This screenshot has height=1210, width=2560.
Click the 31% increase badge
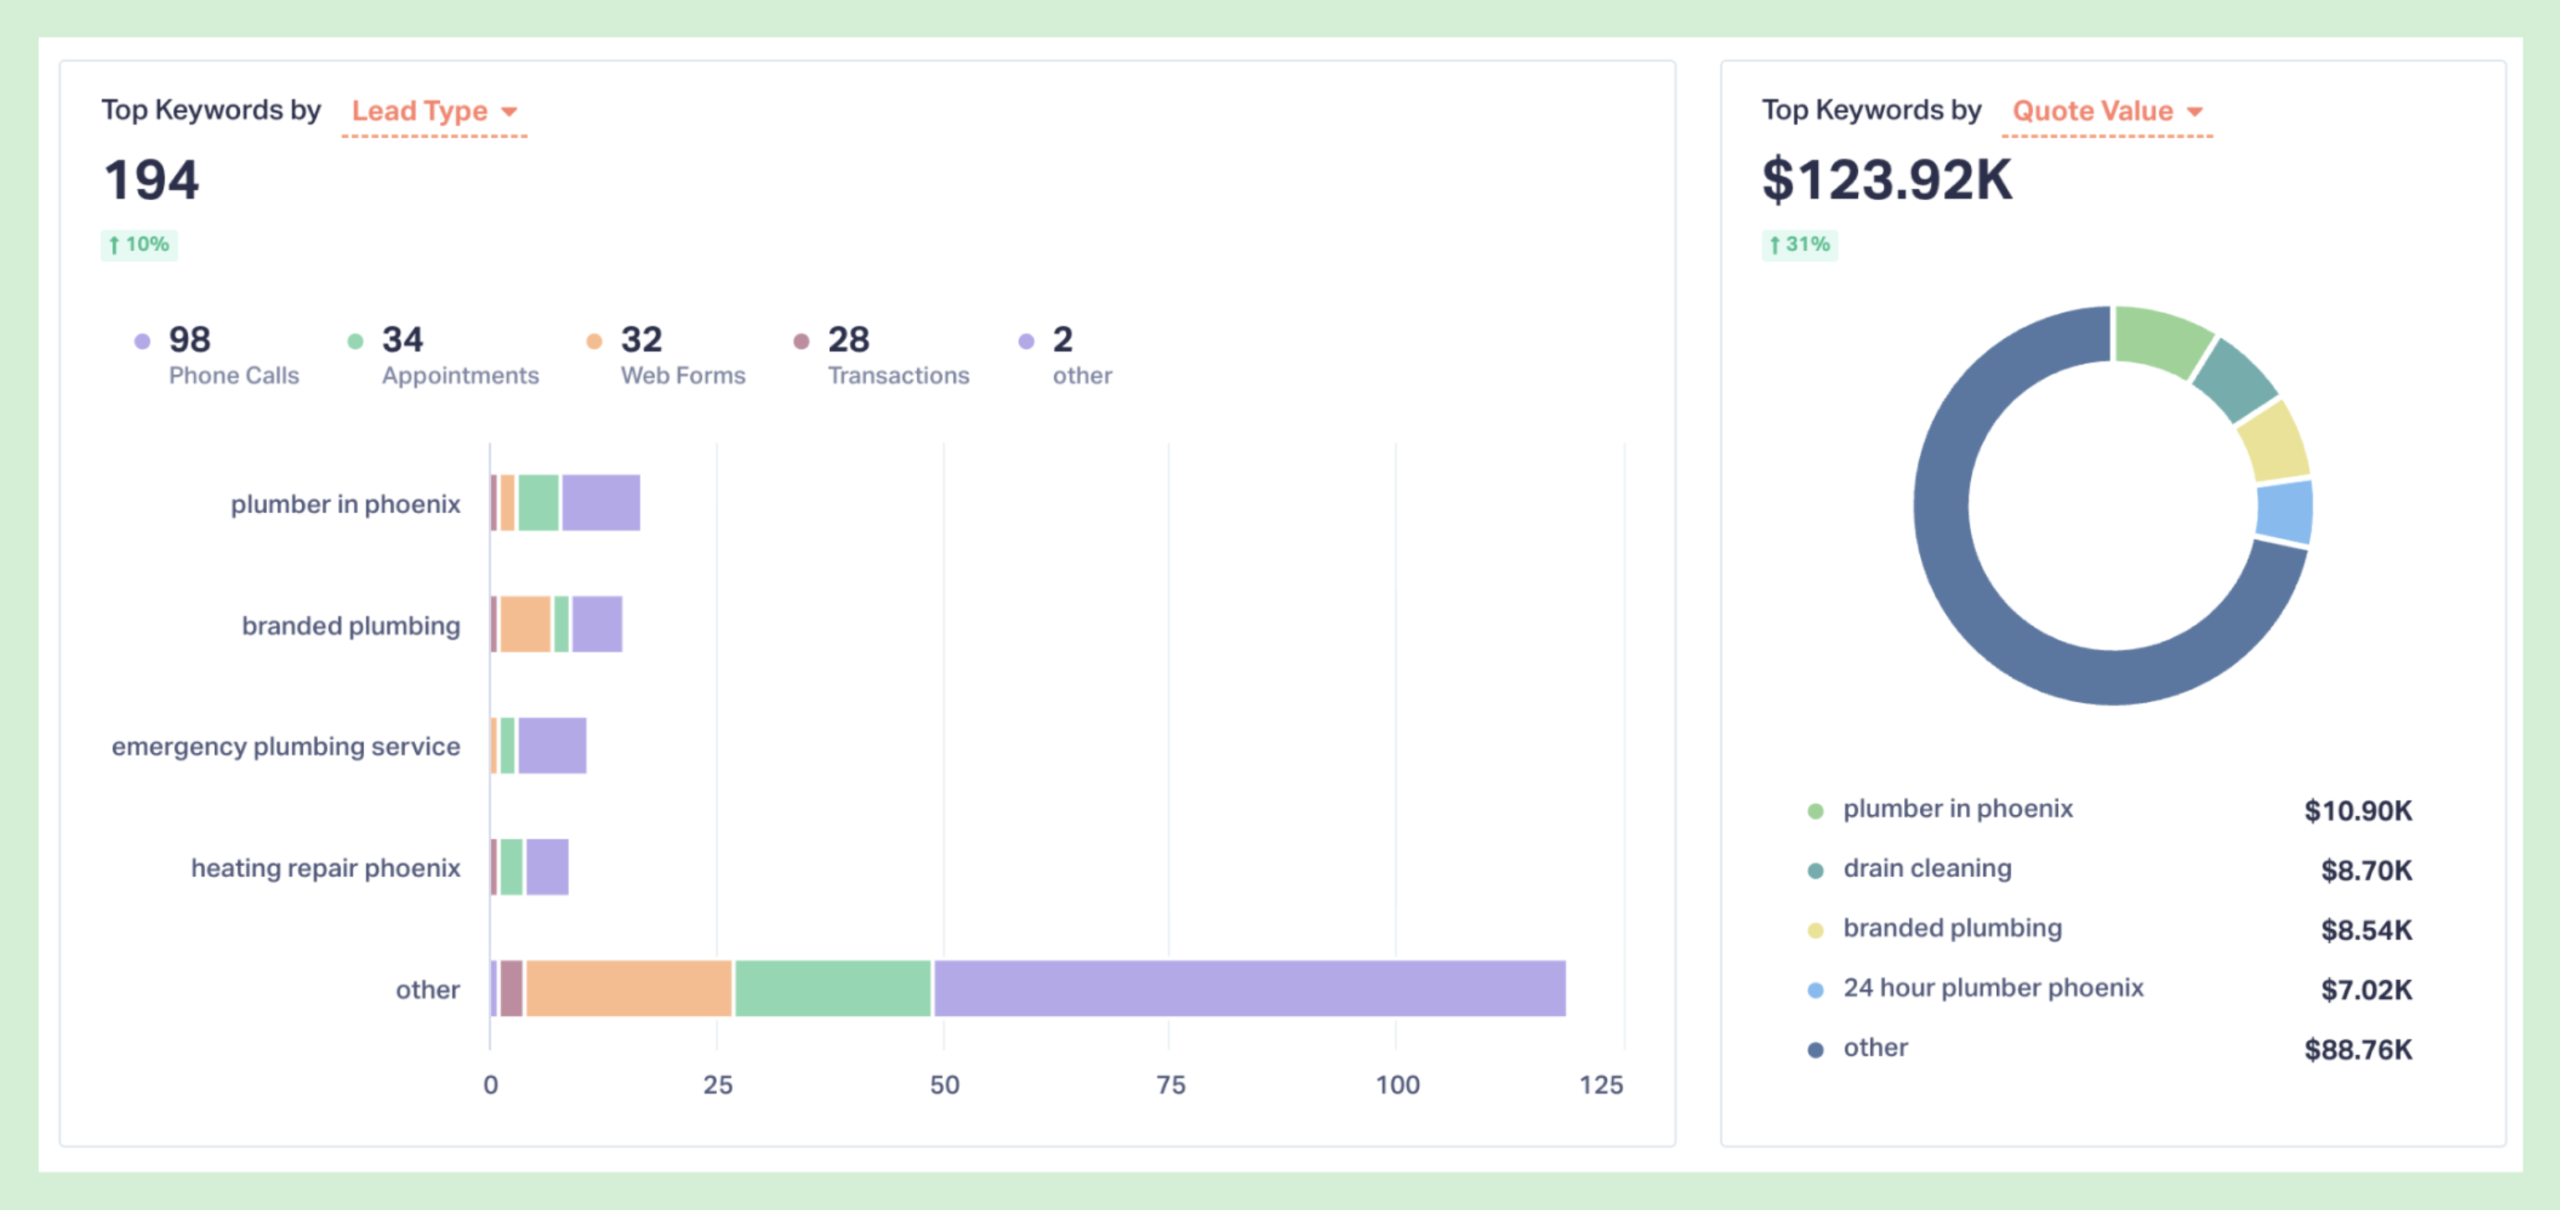click(x=1799, y=245)
